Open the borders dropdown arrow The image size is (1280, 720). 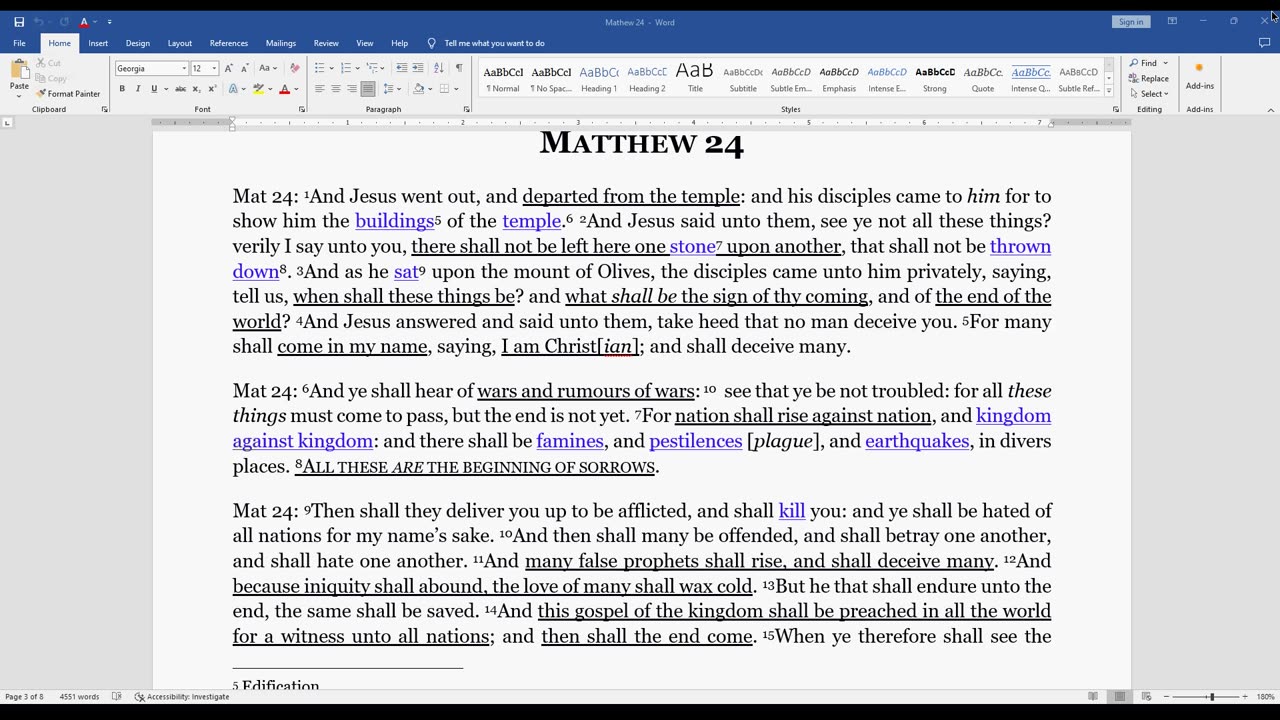tap(457, 89)
